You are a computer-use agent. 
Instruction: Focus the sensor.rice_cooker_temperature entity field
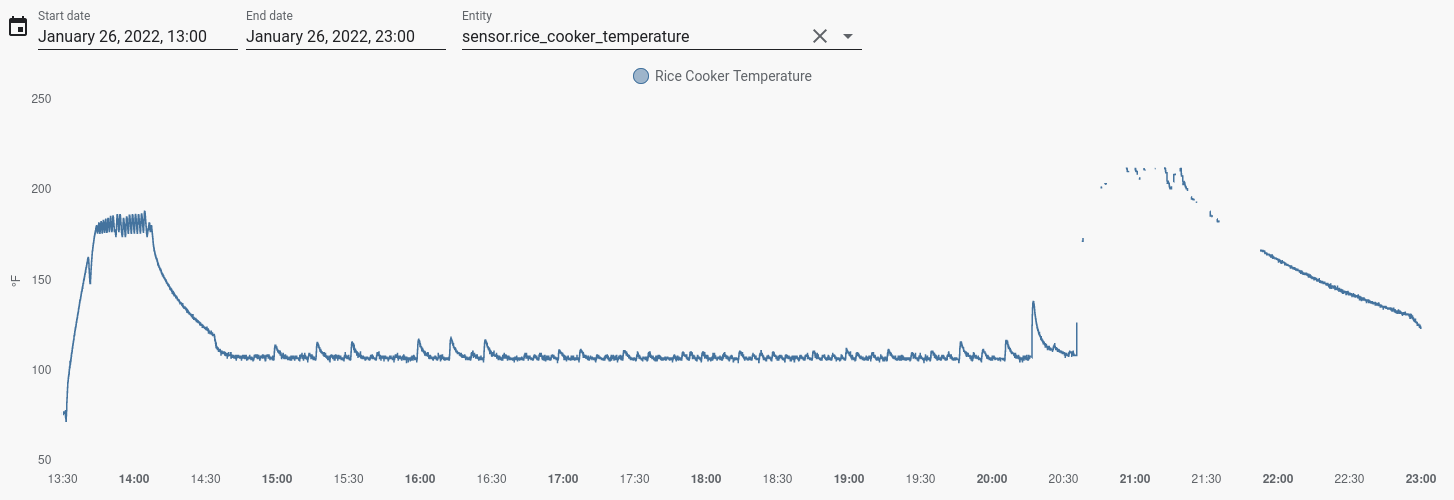coord(630,37)
